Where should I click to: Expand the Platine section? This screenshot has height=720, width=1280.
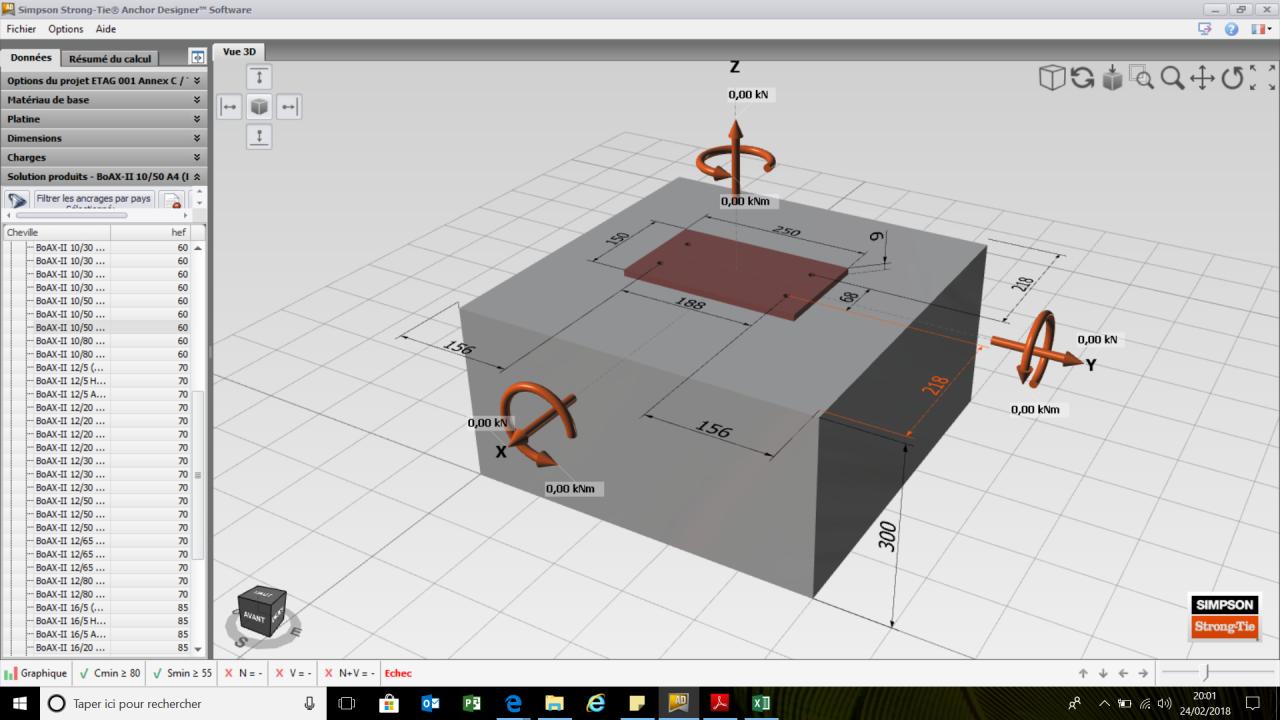coord(104,119)
